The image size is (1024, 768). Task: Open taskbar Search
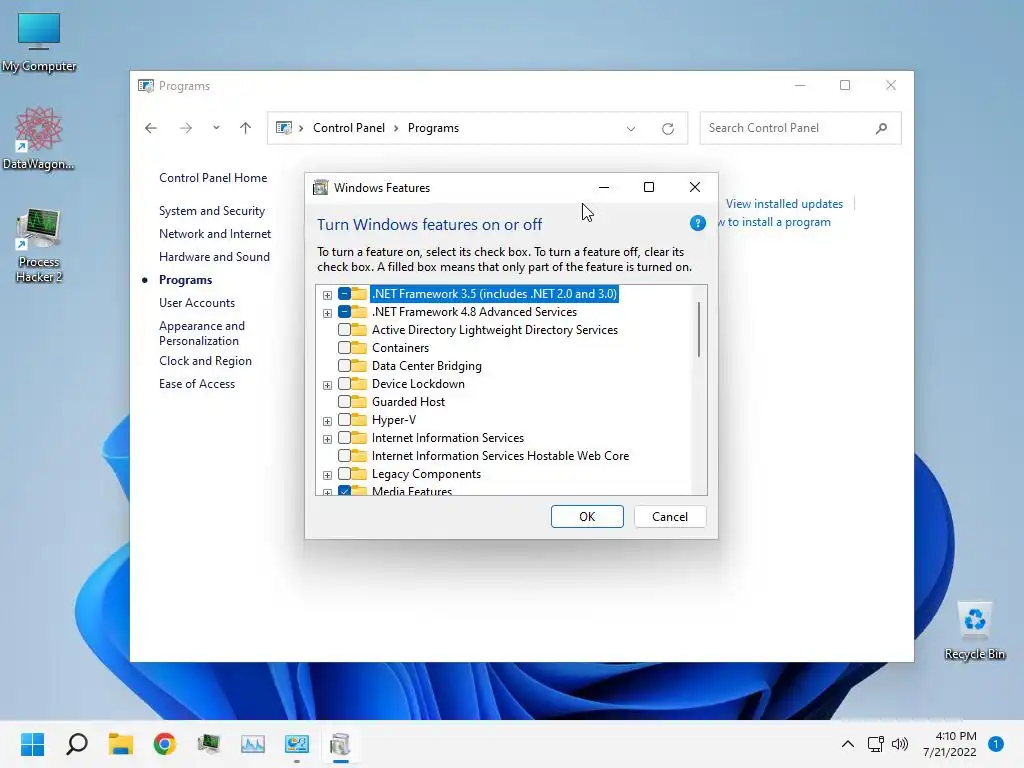coord(77,744)
